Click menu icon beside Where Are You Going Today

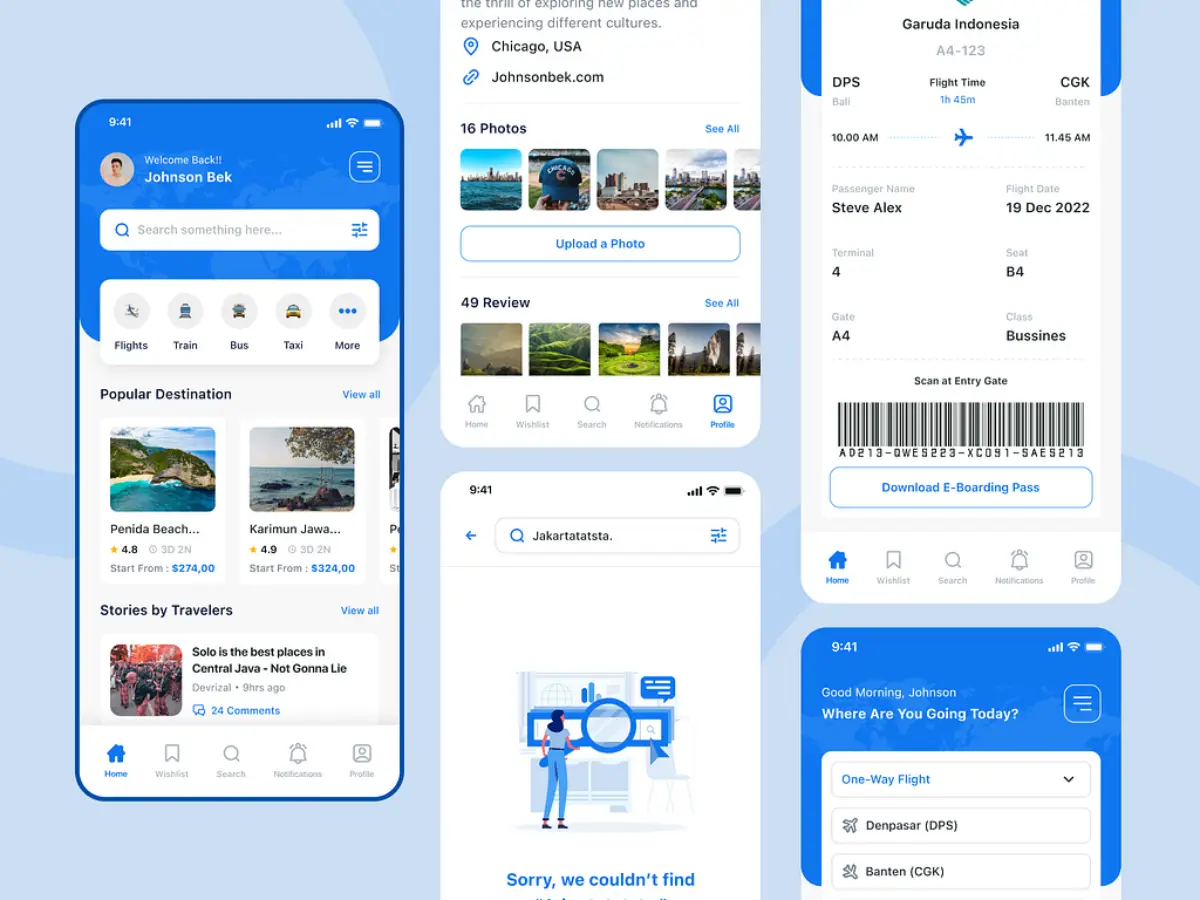(1082, 704)
